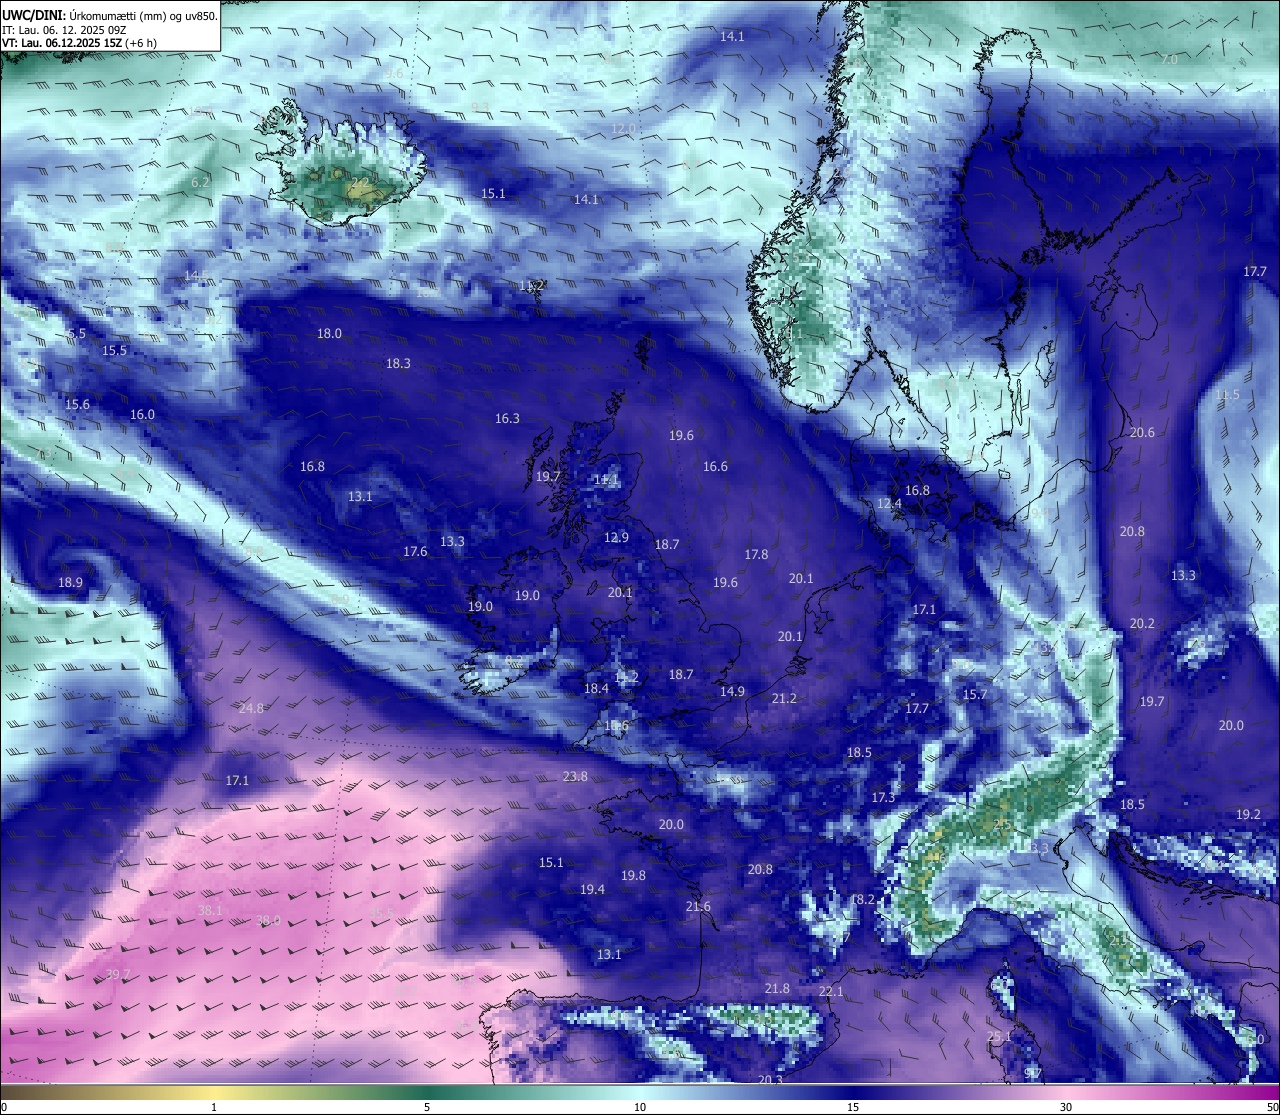Click the 'UWC/DINI: Úrkomumætti (mm) og uv850.' title line

click(x=110, y=15)
